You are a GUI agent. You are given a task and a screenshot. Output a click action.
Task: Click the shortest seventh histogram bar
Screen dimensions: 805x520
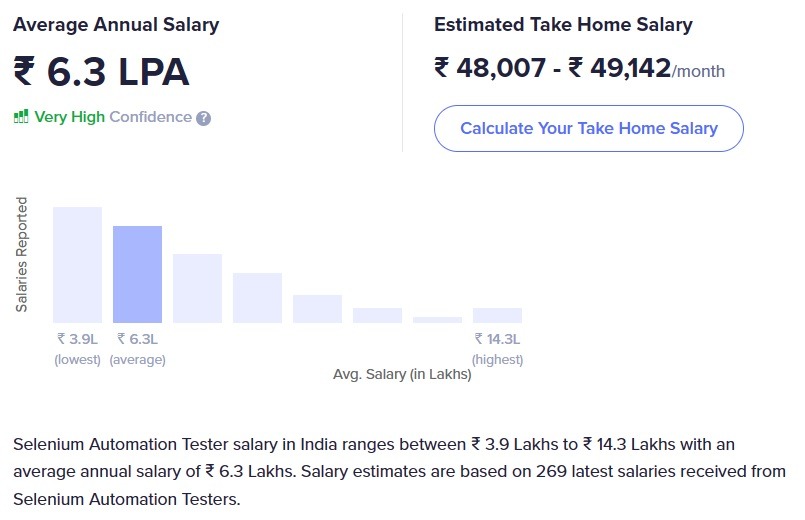coord(437,320)
